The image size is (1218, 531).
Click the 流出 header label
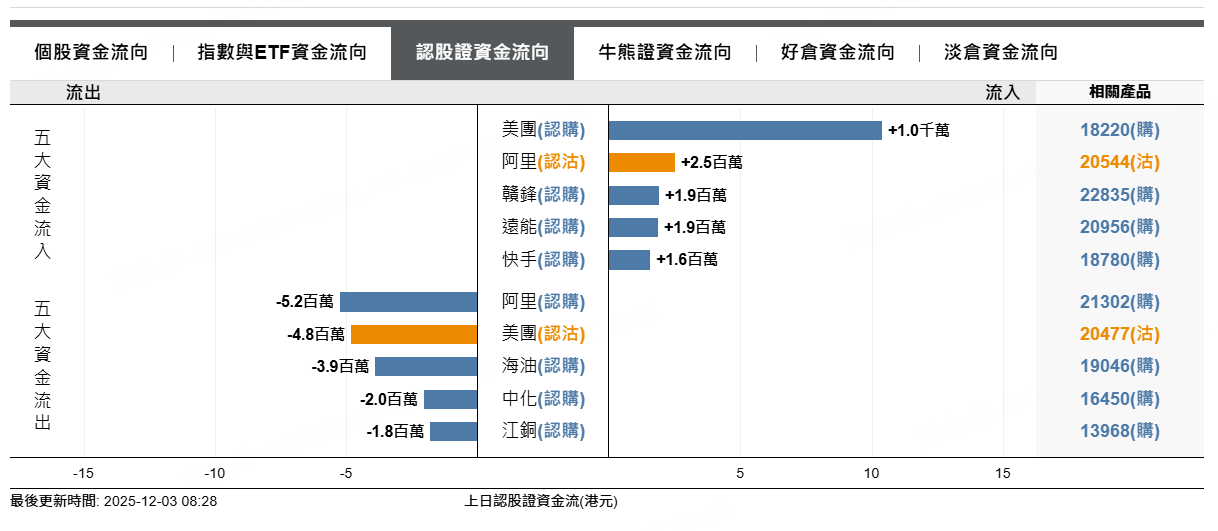point(83,93)
